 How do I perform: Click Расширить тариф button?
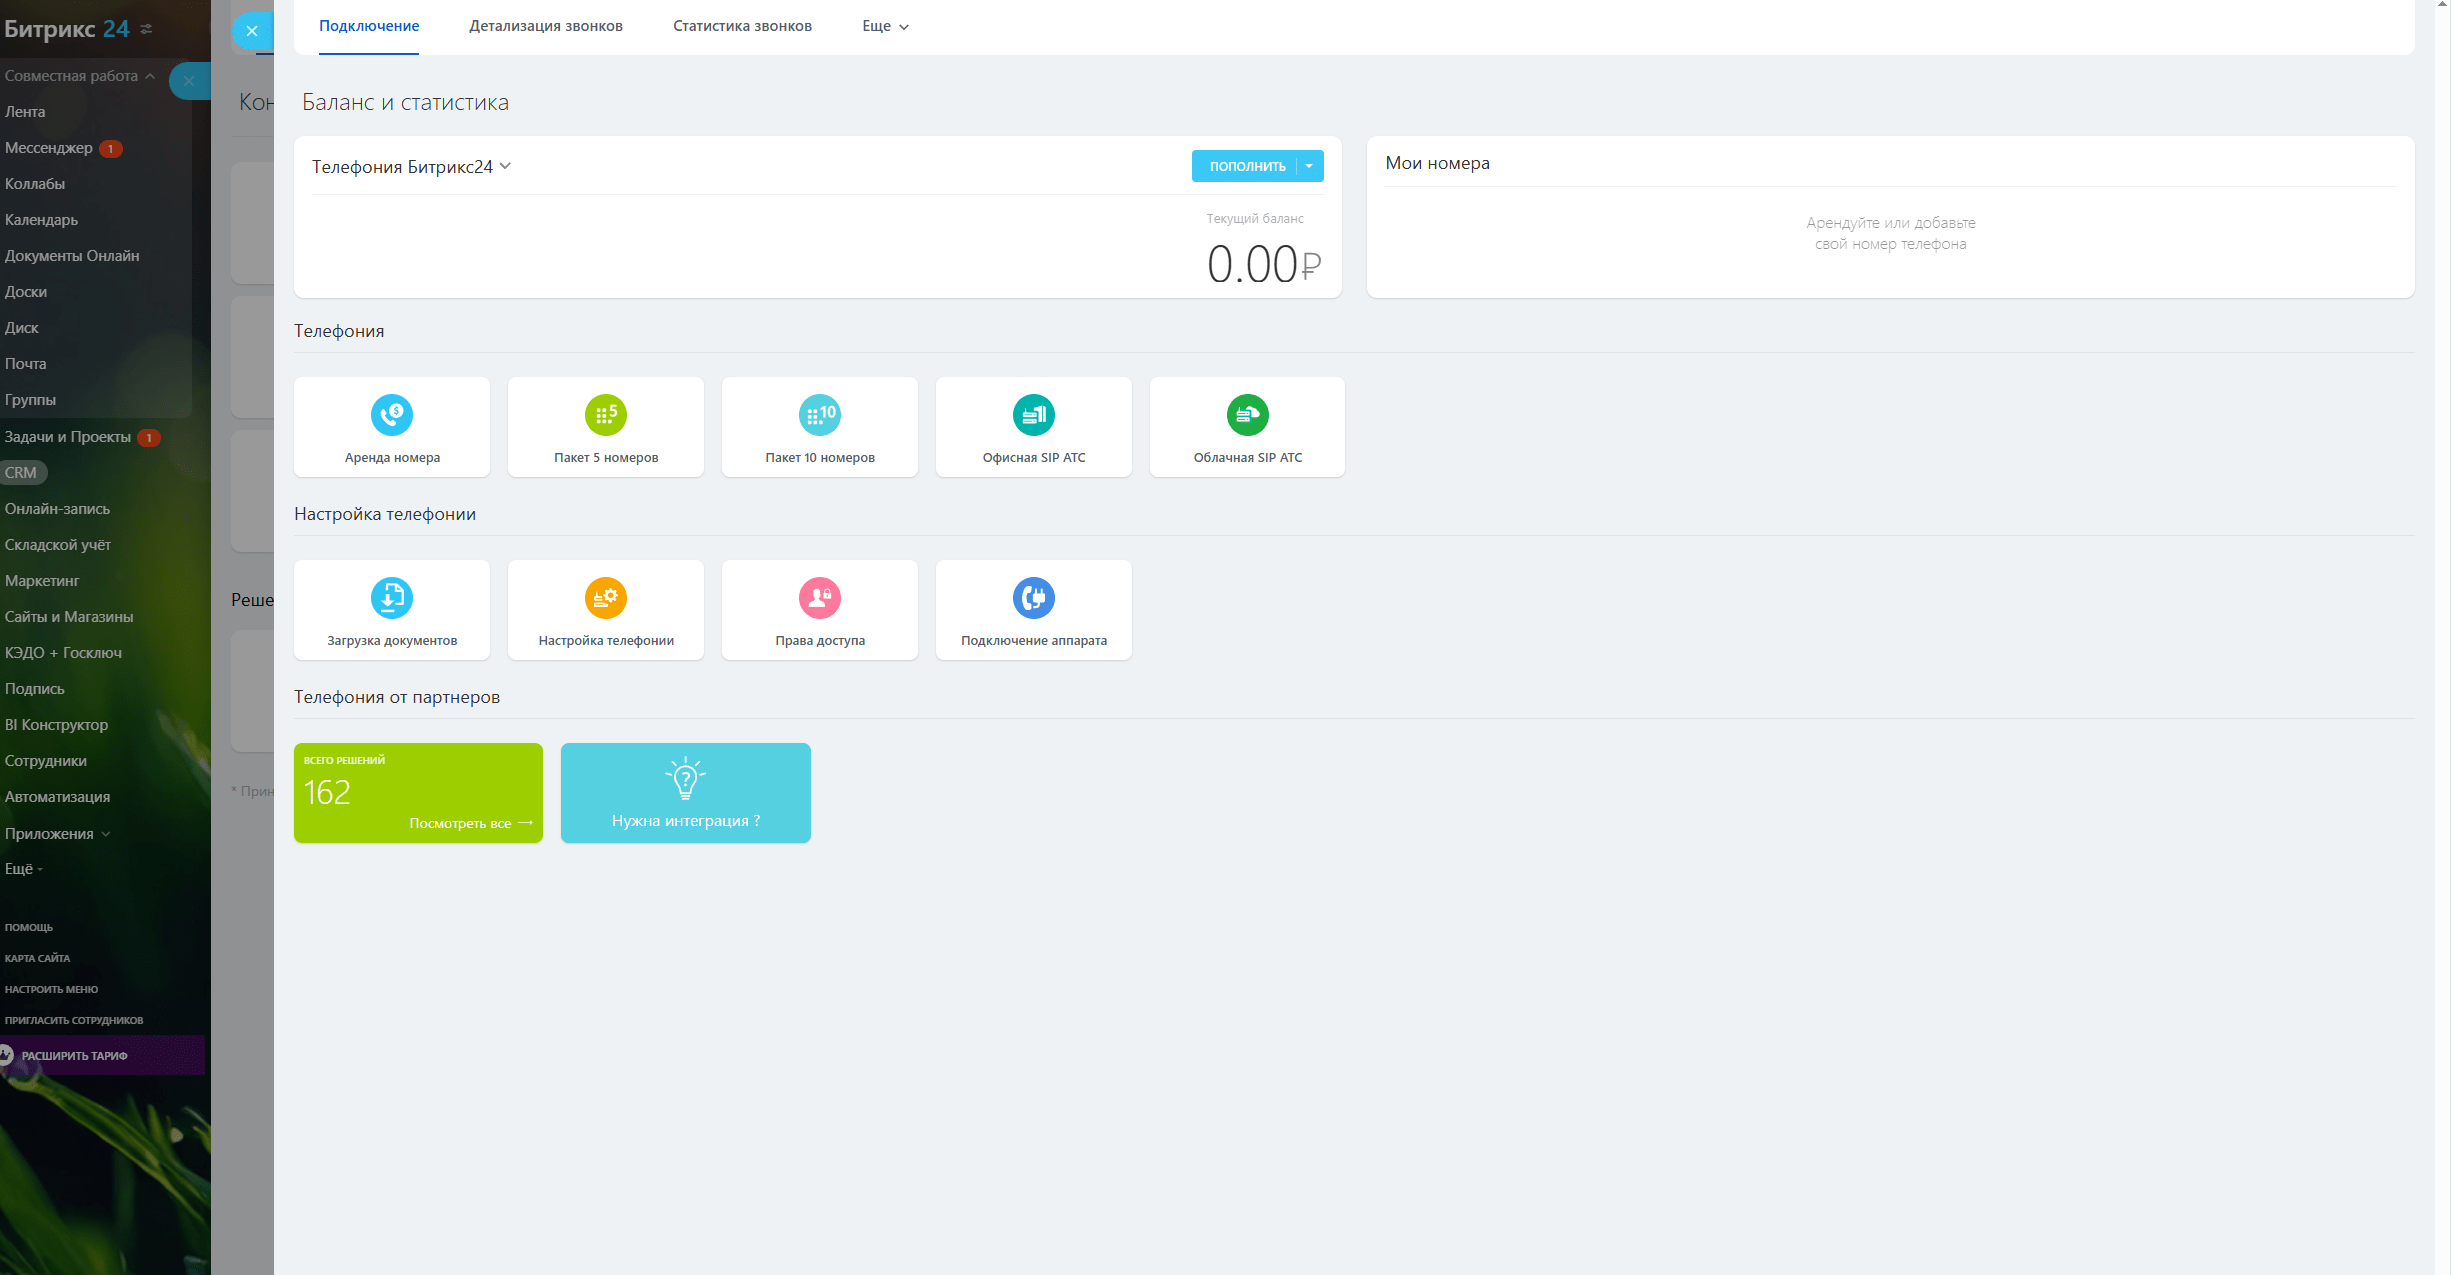point(102,1055)
